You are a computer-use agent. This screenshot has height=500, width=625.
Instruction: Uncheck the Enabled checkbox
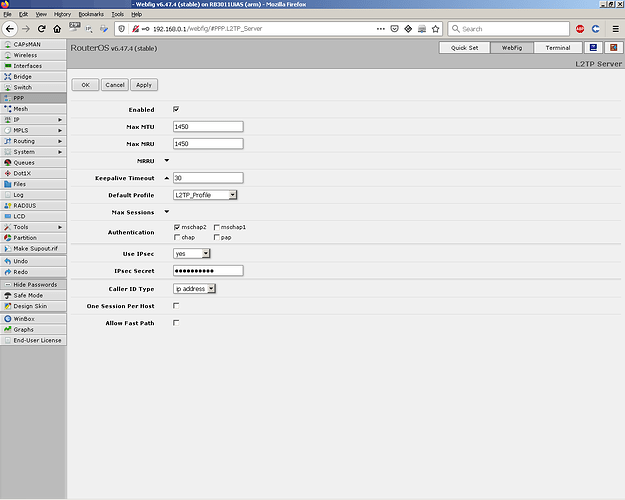(176, 109)
